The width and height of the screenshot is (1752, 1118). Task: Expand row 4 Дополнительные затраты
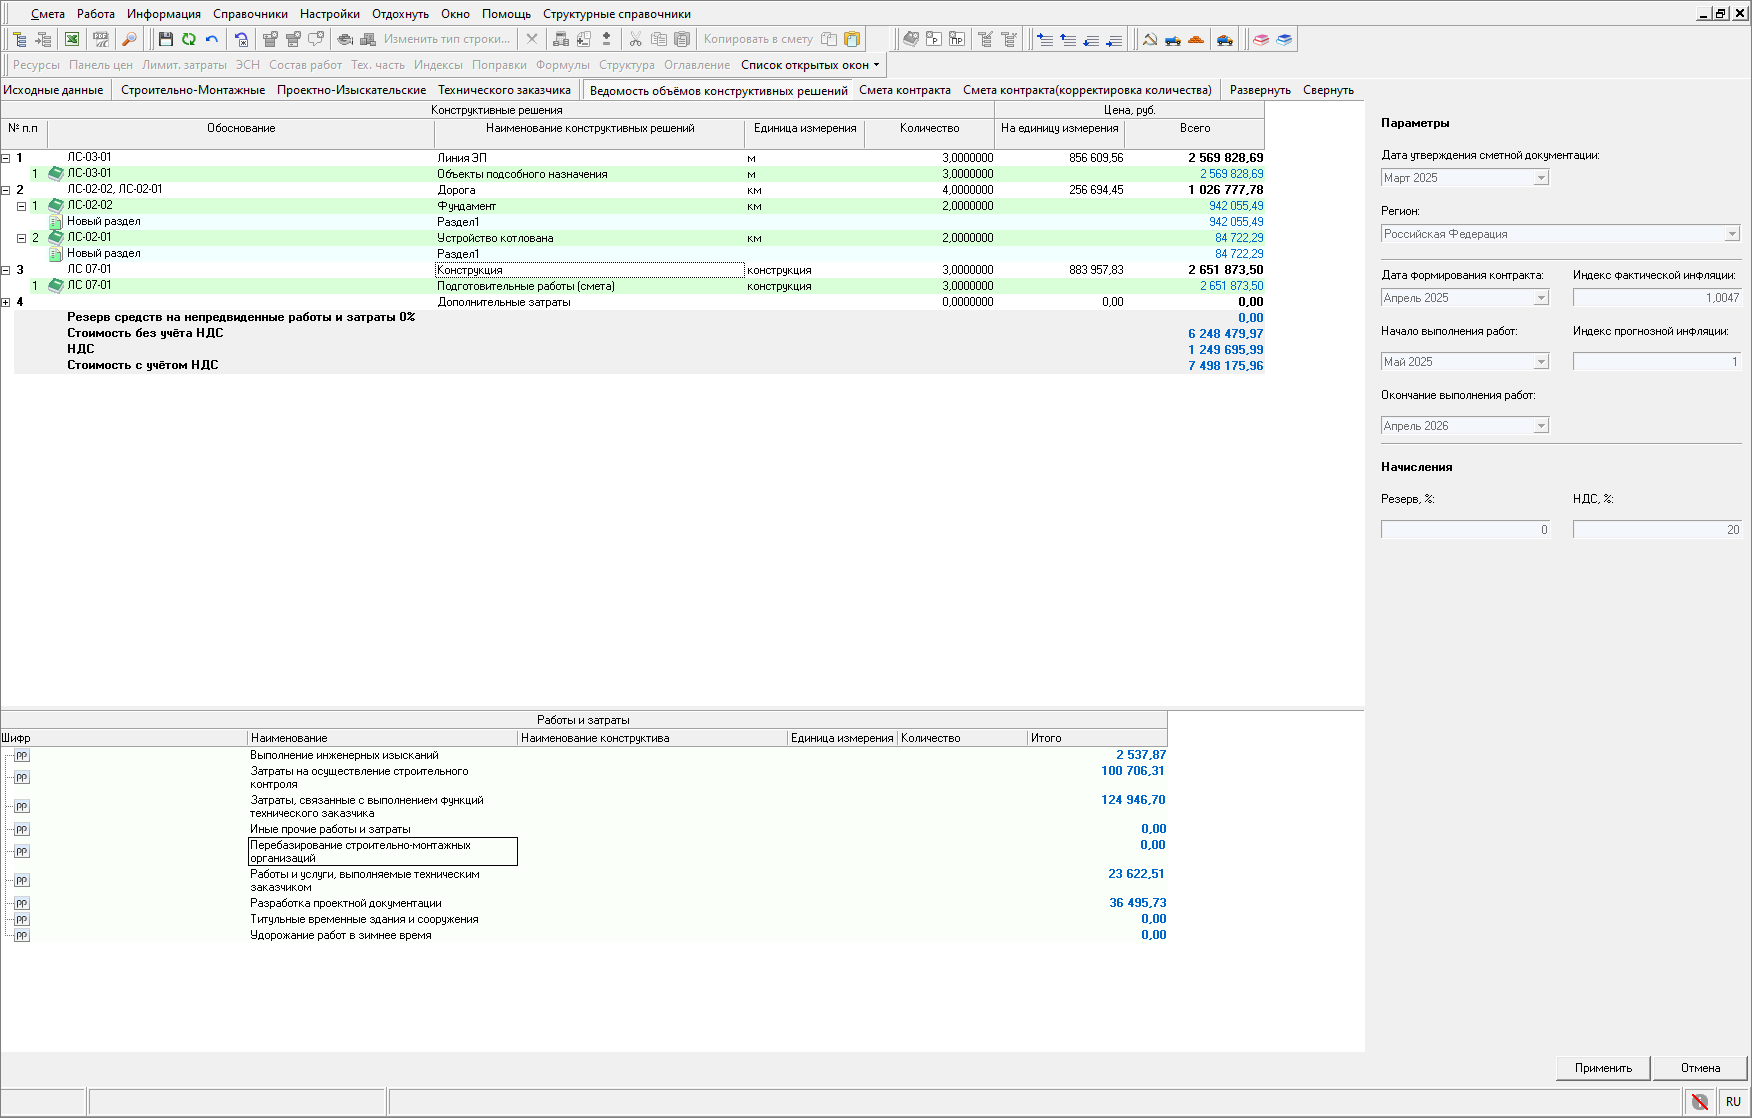(x=6, y=302)
